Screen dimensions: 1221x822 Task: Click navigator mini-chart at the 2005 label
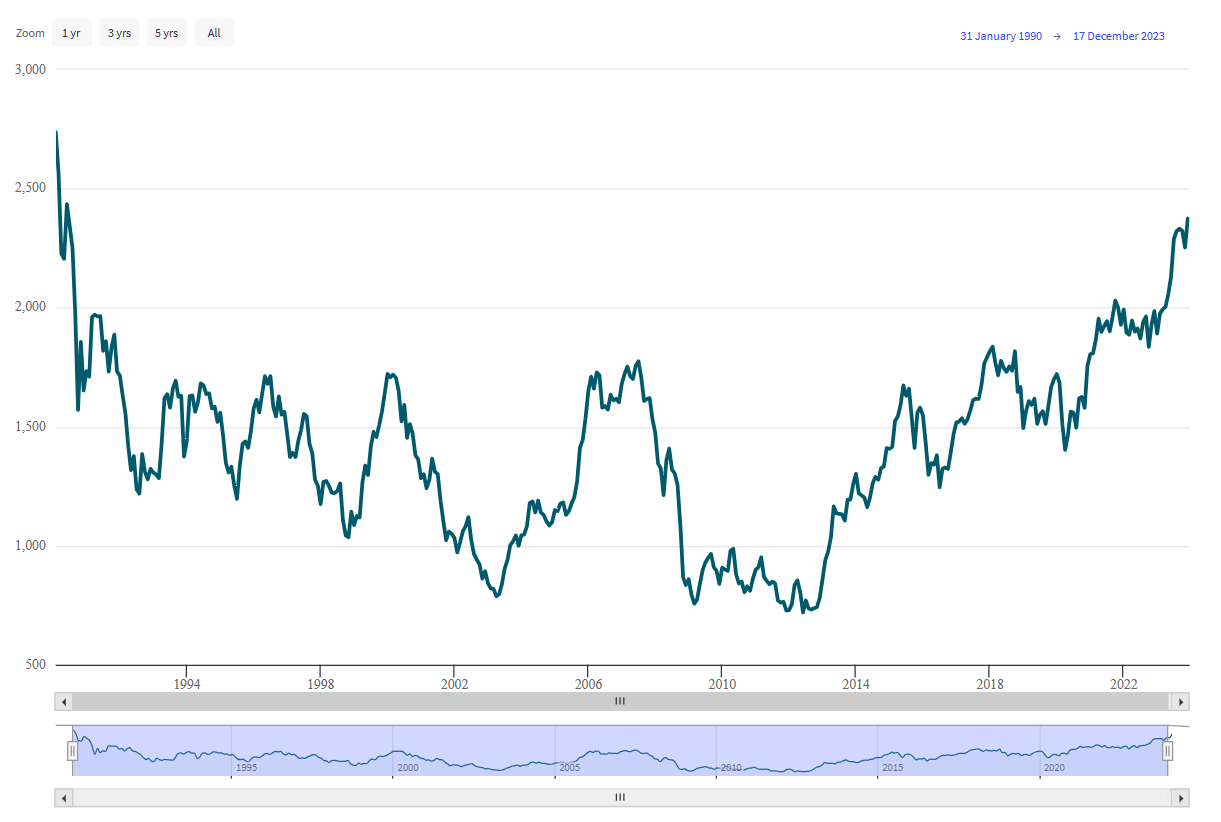(570, 767)
